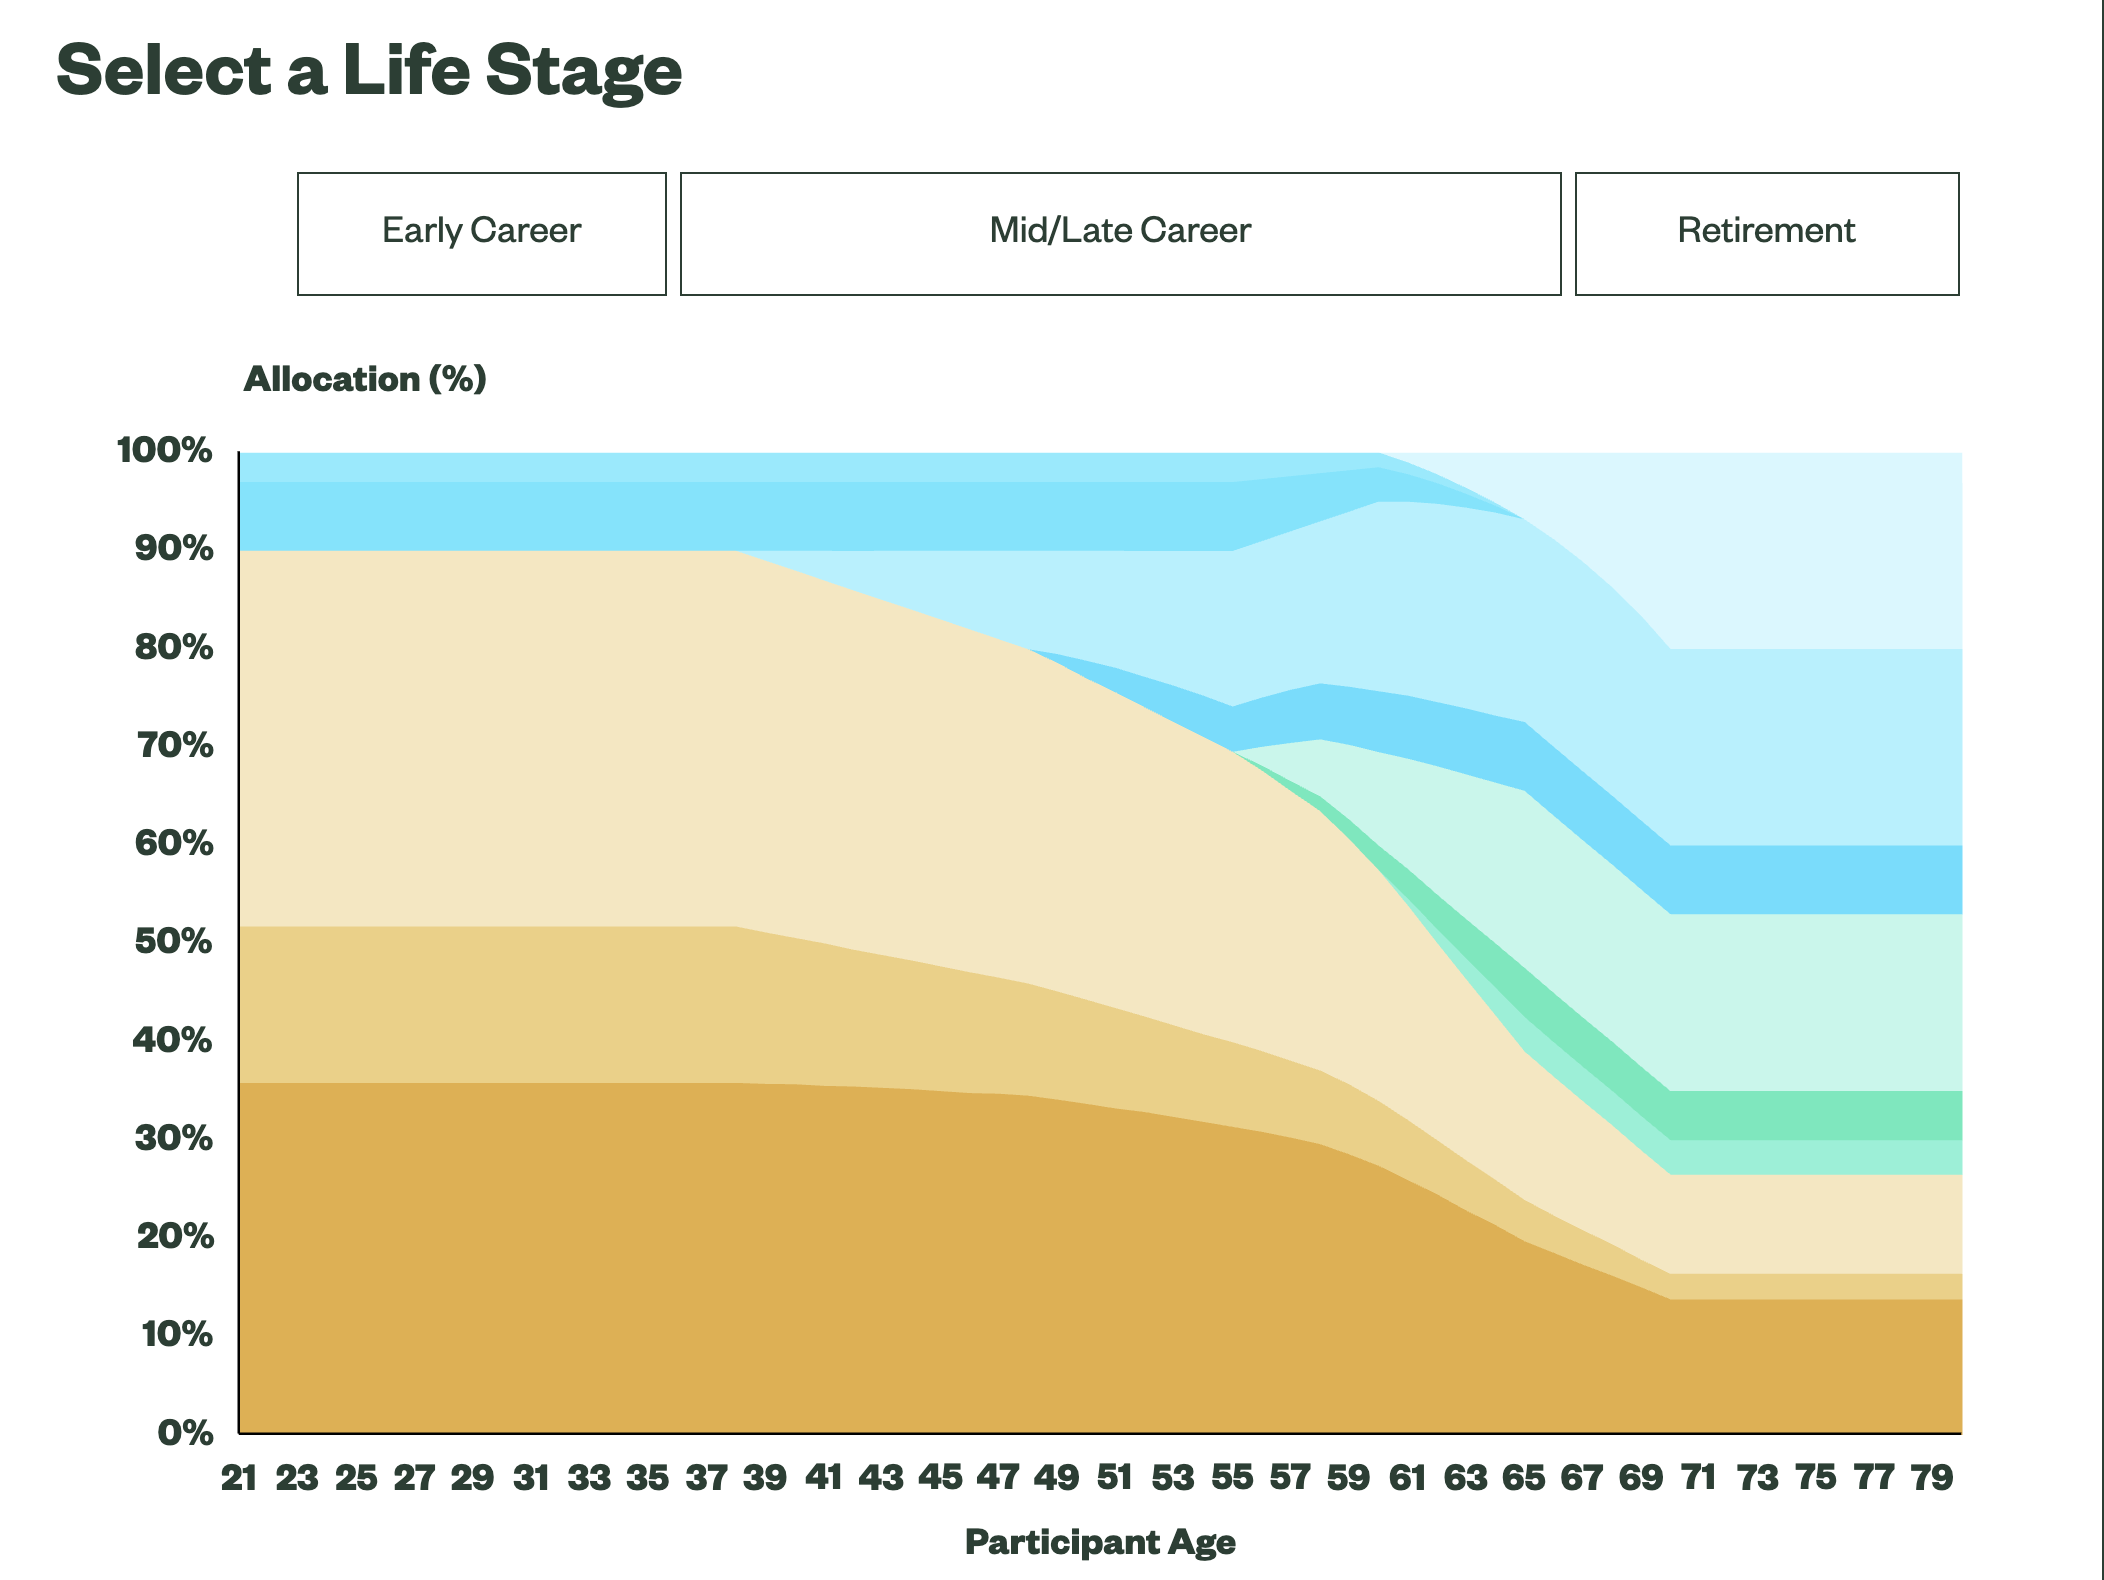Click age 21 on the horizontal axis

tap(239, 1477)
